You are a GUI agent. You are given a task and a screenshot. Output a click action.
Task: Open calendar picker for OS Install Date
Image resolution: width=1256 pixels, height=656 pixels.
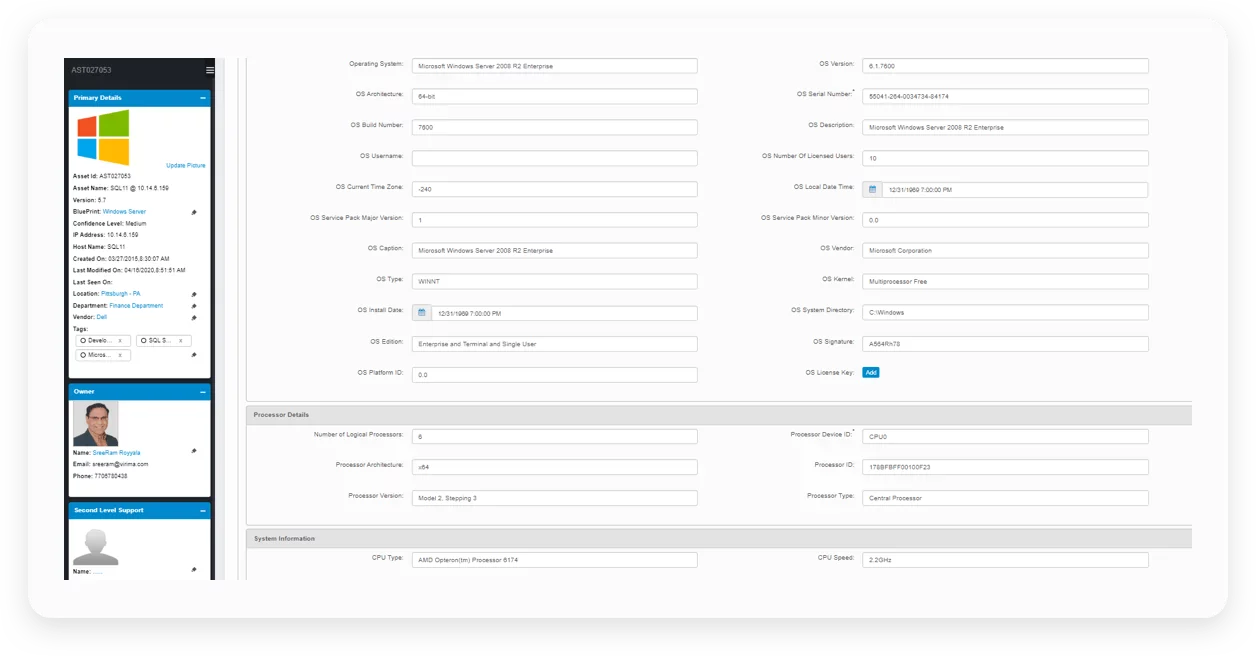[x=422, y=313]
